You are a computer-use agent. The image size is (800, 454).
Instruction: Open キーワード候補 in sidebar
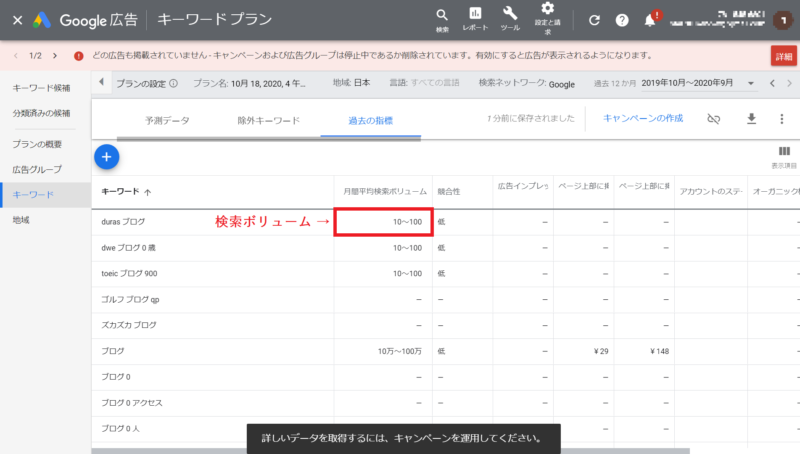pos(41,88)
